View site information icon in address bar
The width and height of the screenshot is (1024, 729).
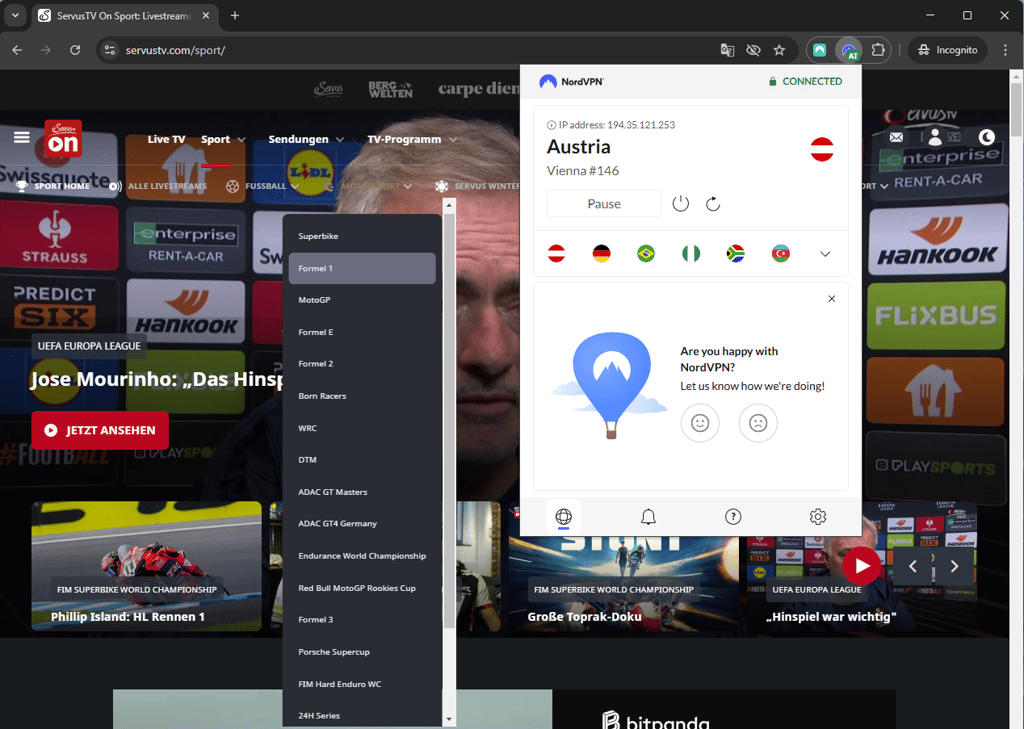[110, 50]
